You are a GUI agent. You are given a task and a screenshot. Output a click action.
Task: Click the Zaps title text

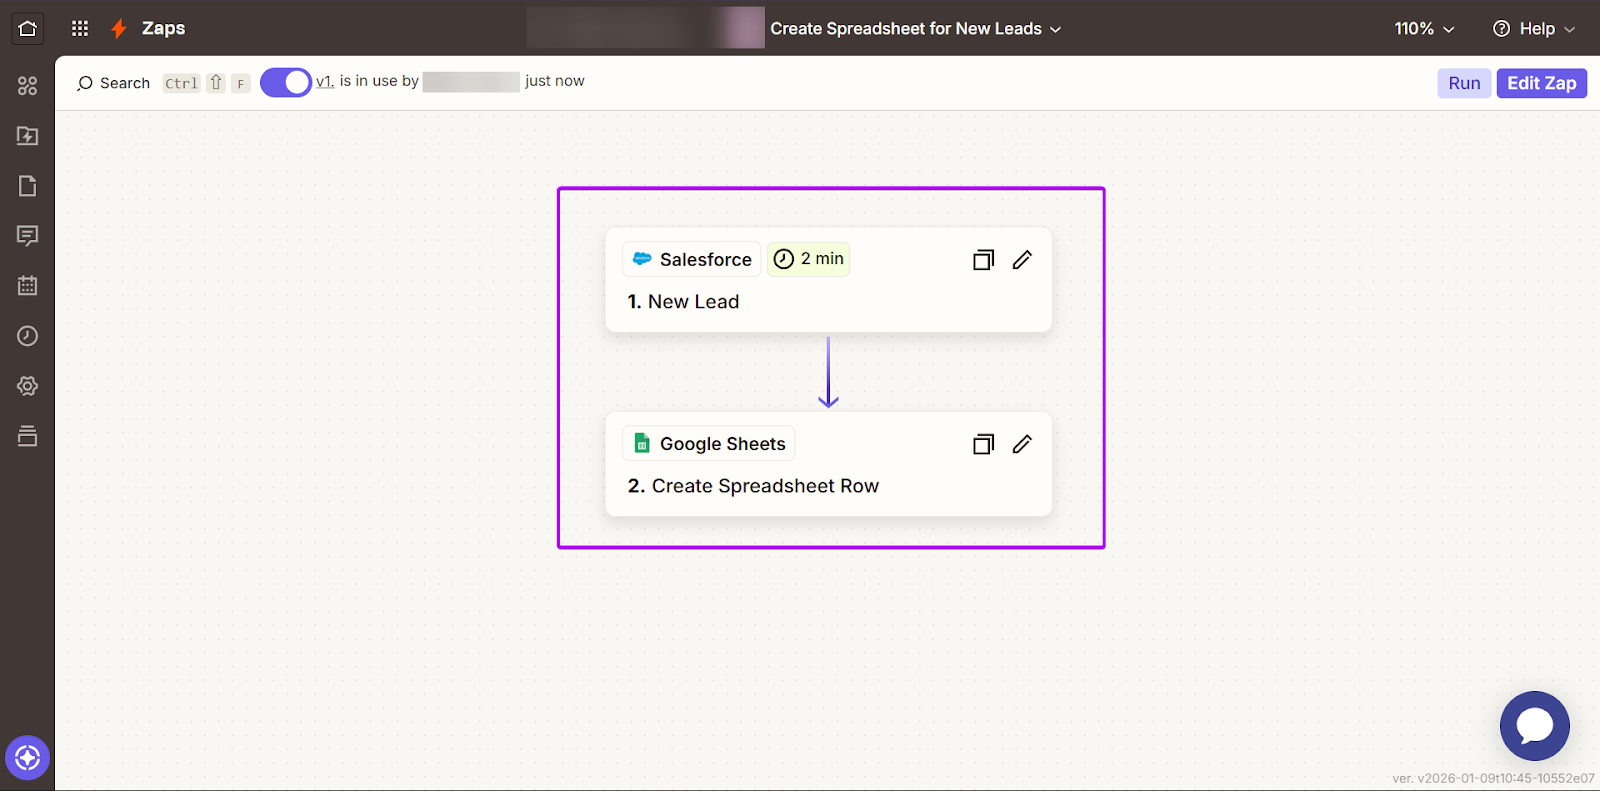pyautogui.click(x=163, y=28)
